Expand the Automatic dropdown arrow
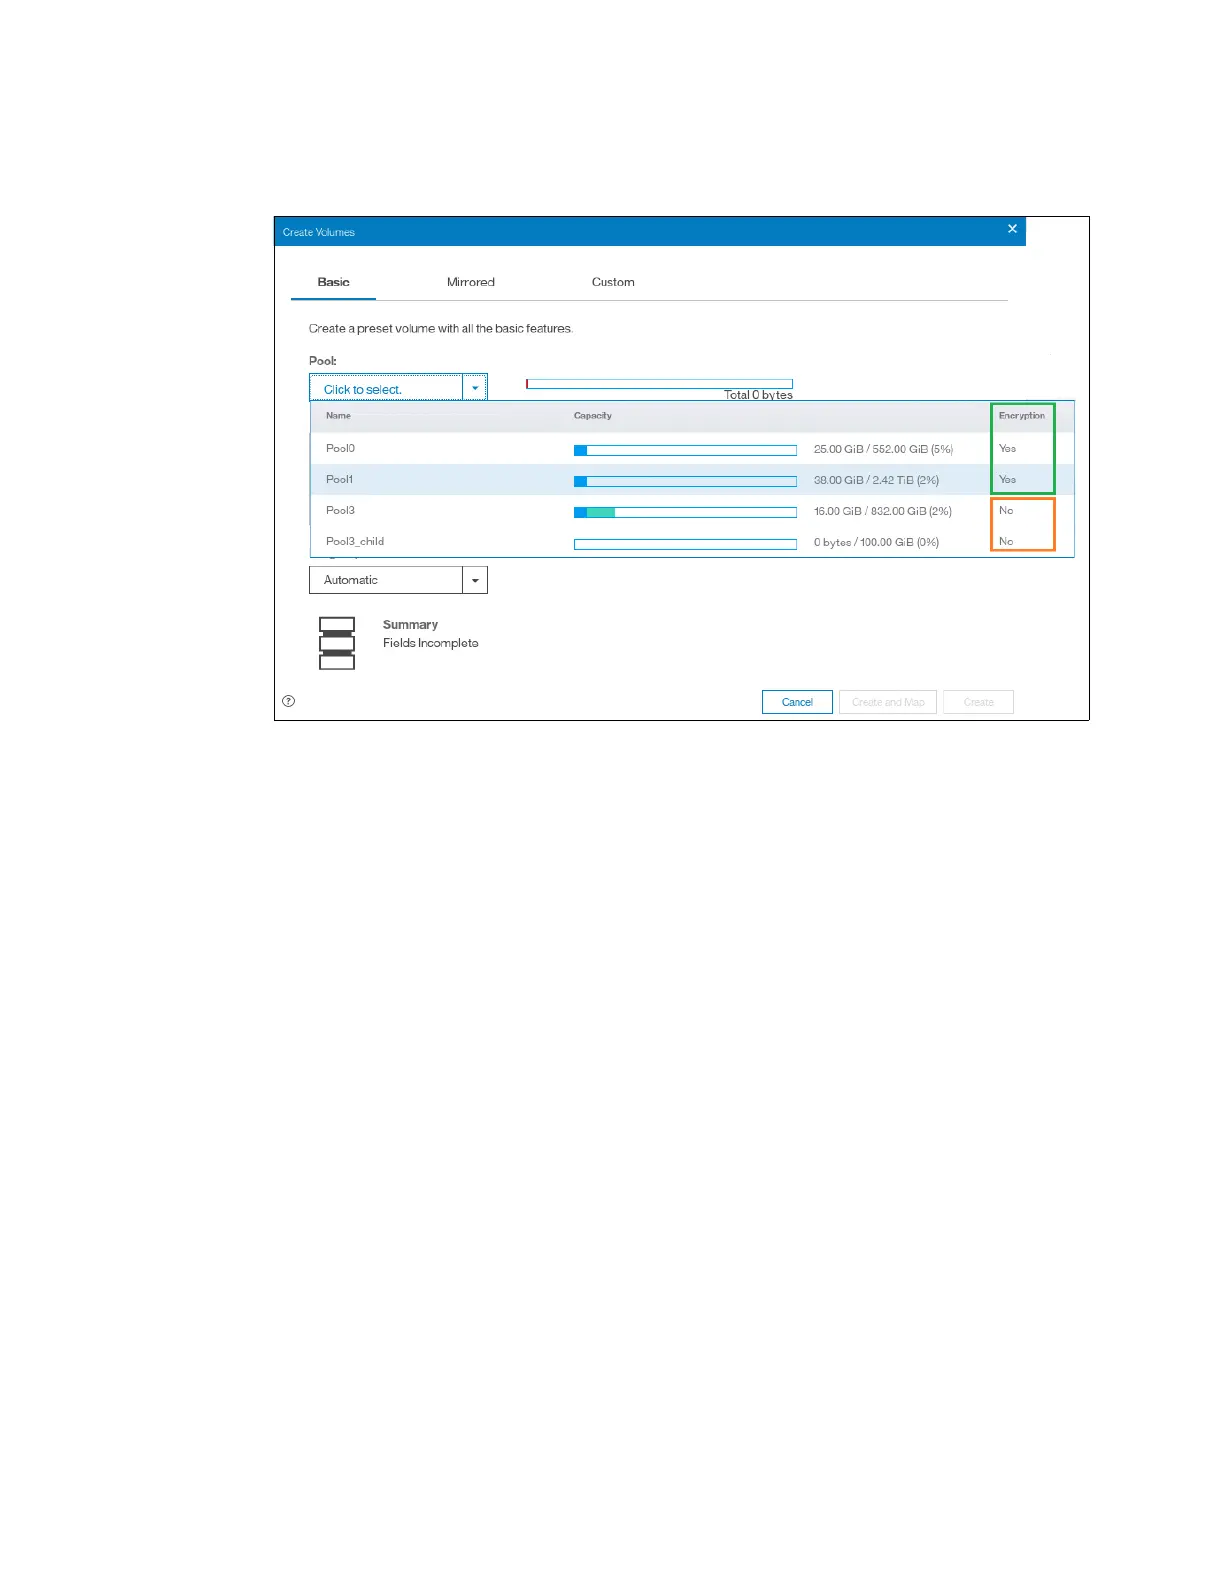Viewport: 1224px width, 1584px height. [x=475, y=580]
